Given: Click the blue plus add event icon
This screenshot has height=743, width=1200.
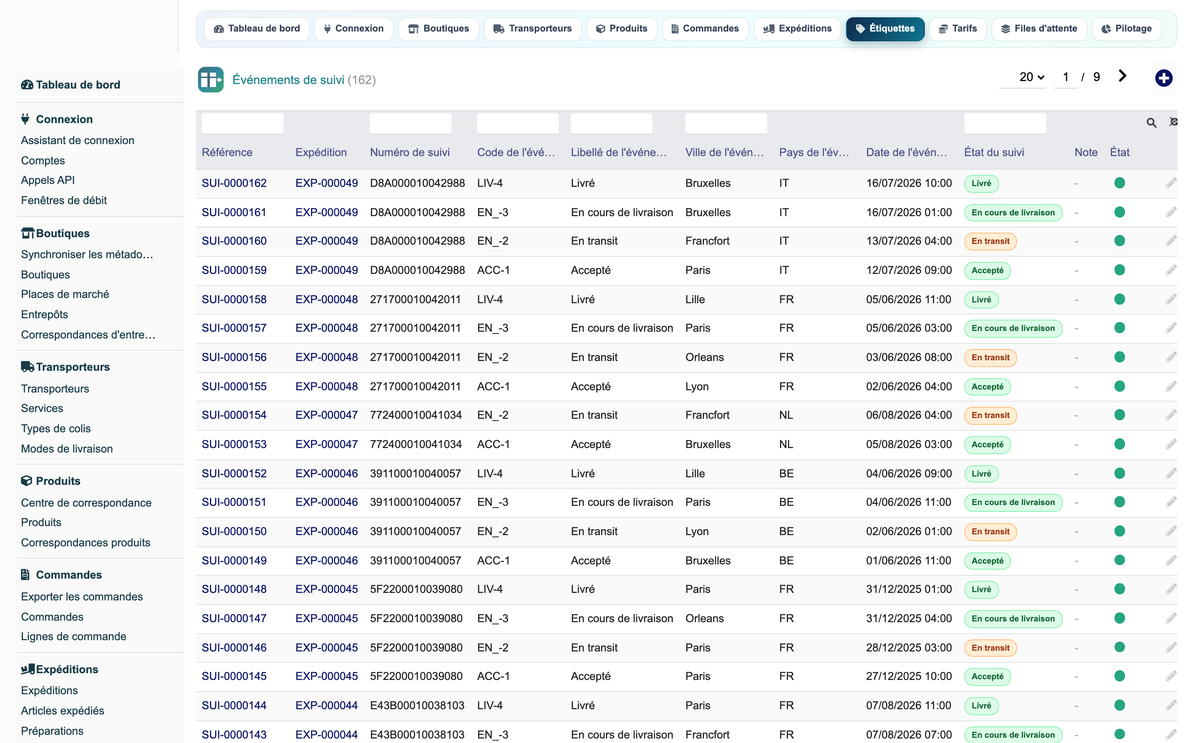Looking at the screenshot, I should [1163, 78].
